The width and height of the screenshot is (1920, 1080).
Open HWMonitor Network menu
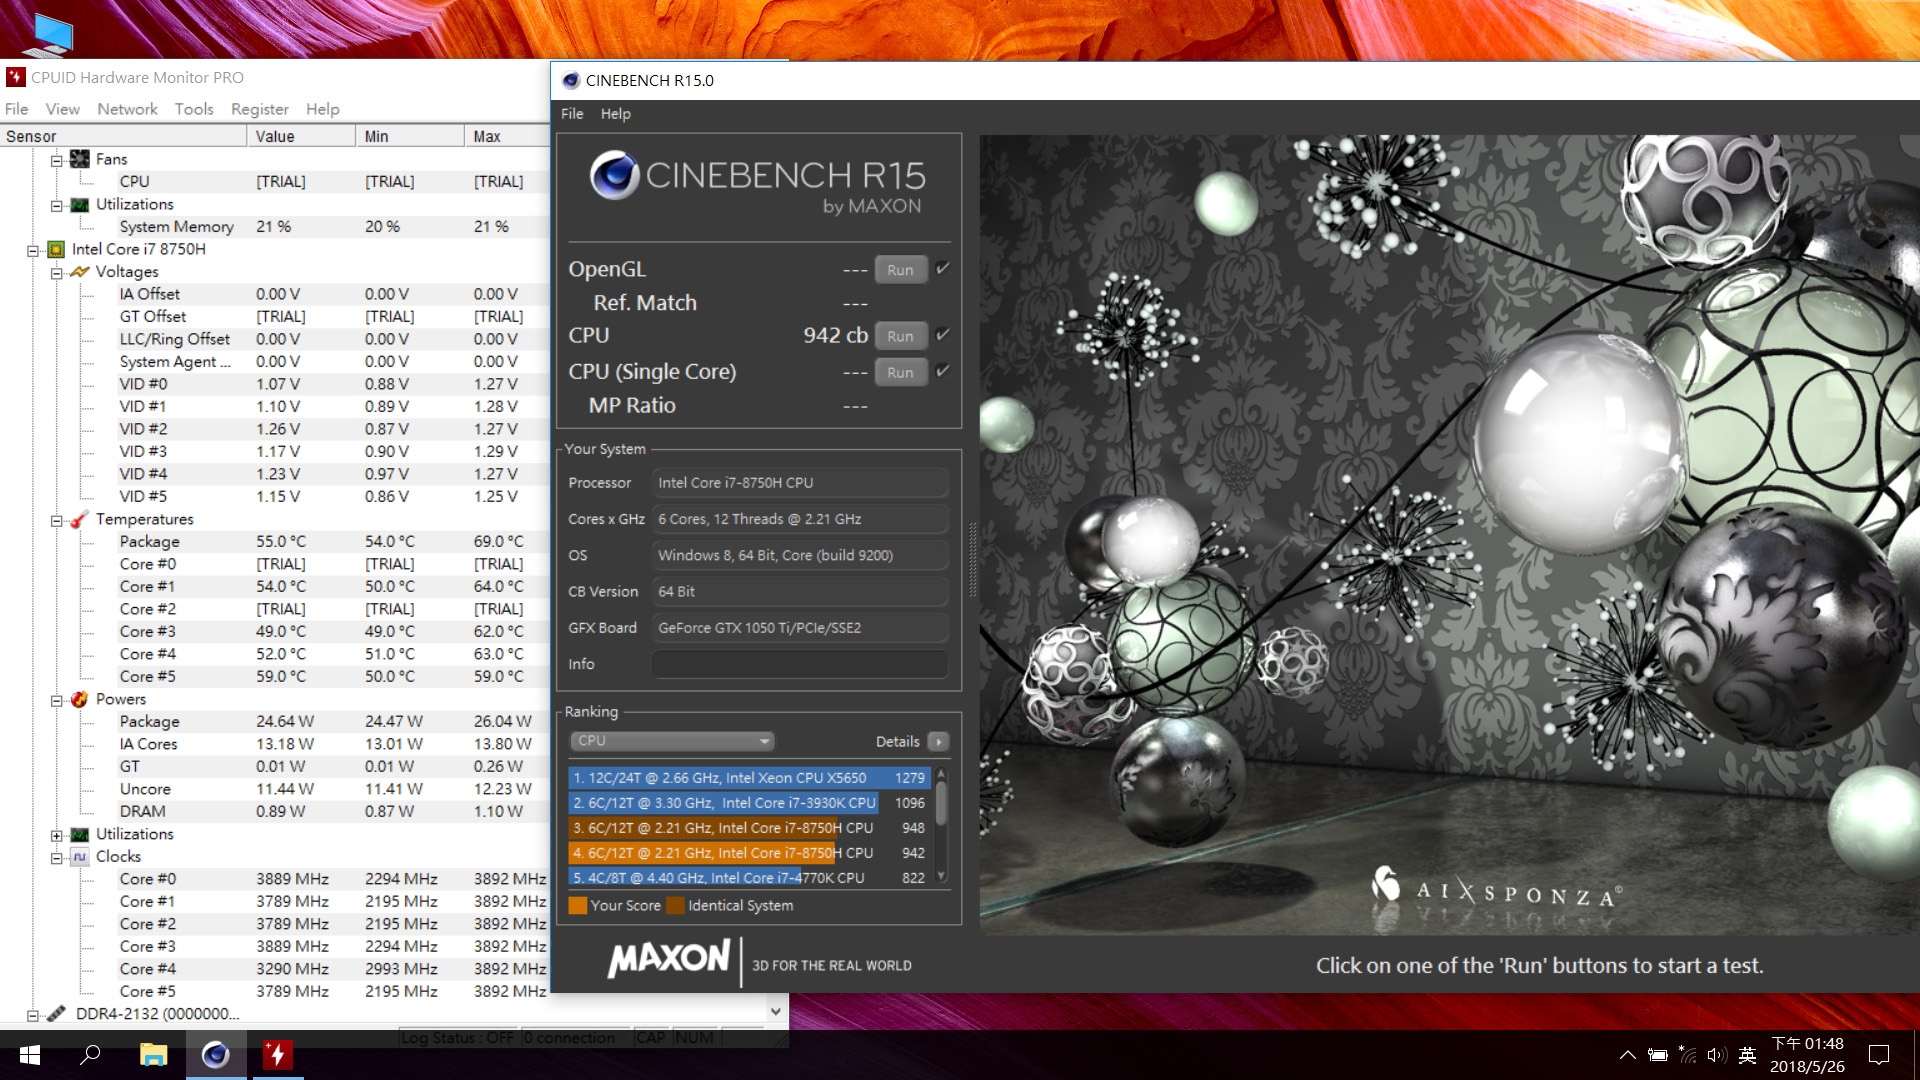[x=127, y=109]
